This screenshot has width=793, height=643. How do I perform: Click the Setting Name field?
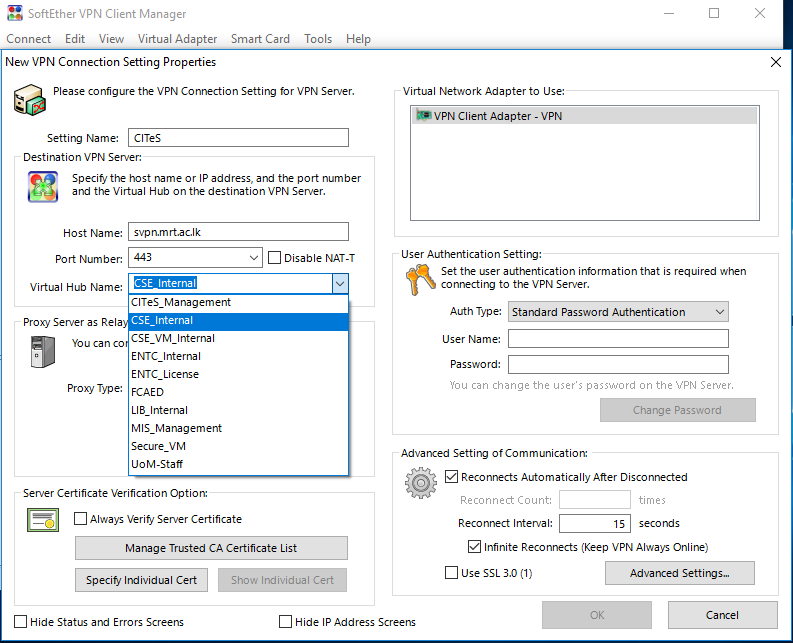[238, 138]
